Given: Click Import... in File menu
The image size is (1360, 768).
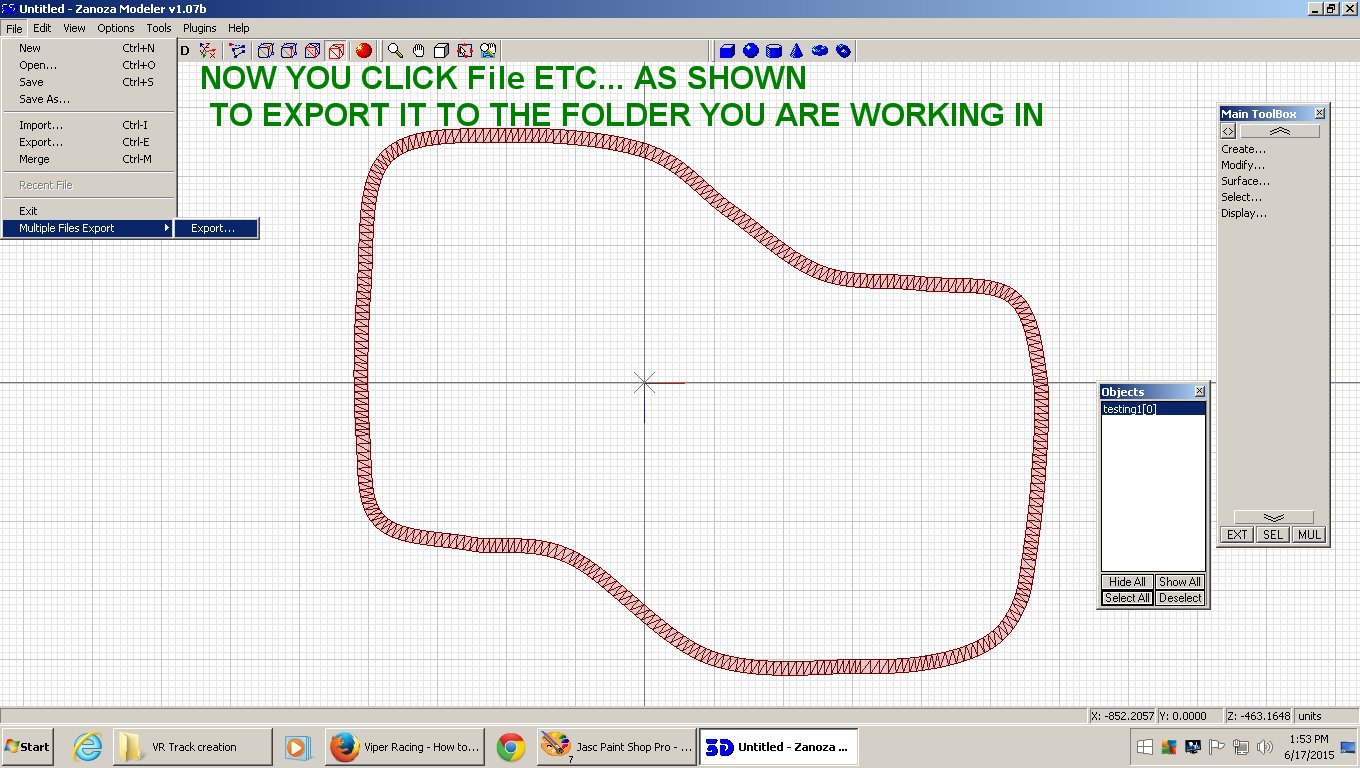Looking at the screenshot, I should [89, 125].
